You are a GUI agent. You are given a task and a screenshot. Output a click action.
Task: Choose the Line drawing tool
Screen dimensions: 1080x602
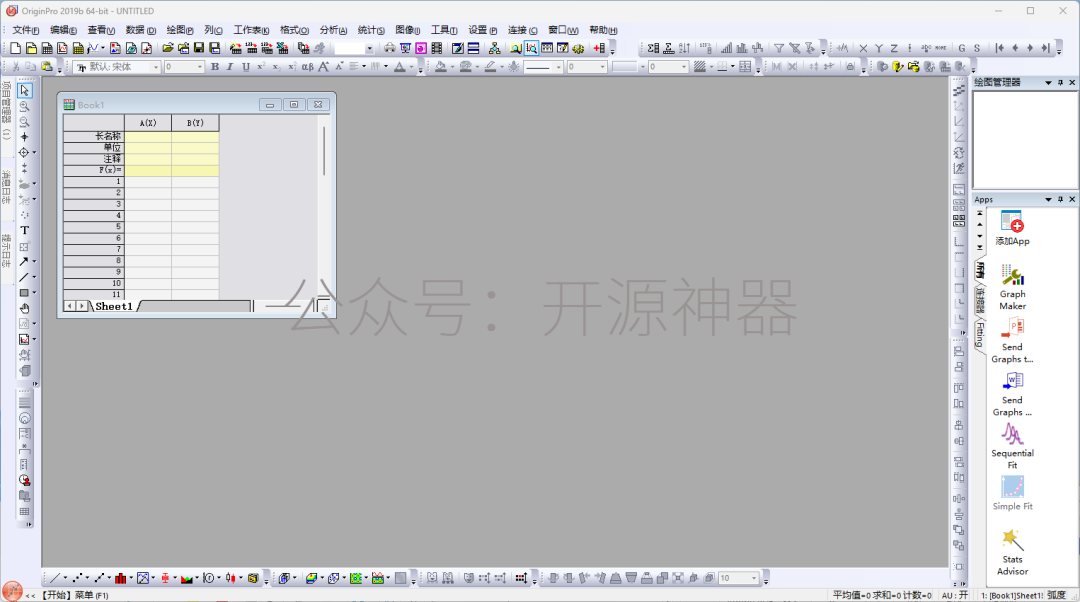(x=23, y=278)
